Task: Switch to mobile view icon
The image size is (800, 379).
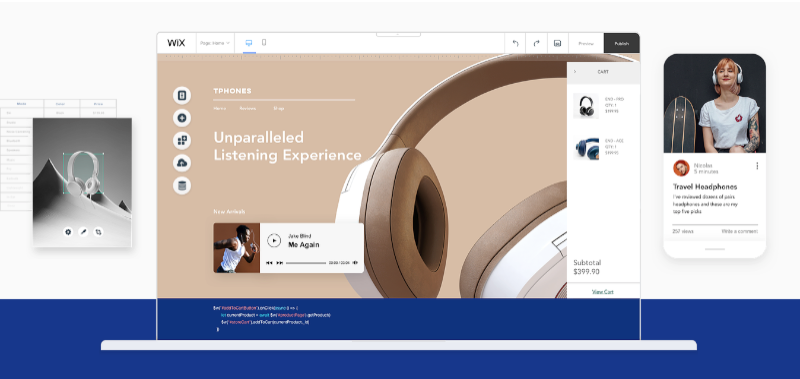Action: coord(264,43)
